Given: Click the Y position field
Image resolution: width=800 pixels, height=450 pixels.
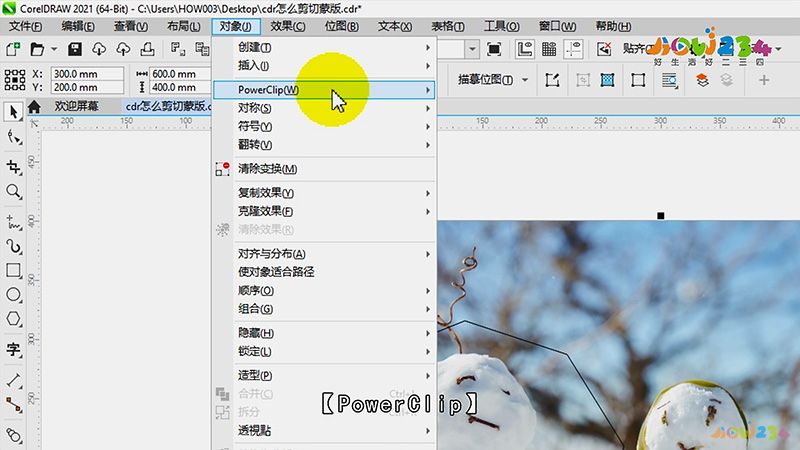Looking at the screenshot, I should pyautogui.click(x=87, y=87).
